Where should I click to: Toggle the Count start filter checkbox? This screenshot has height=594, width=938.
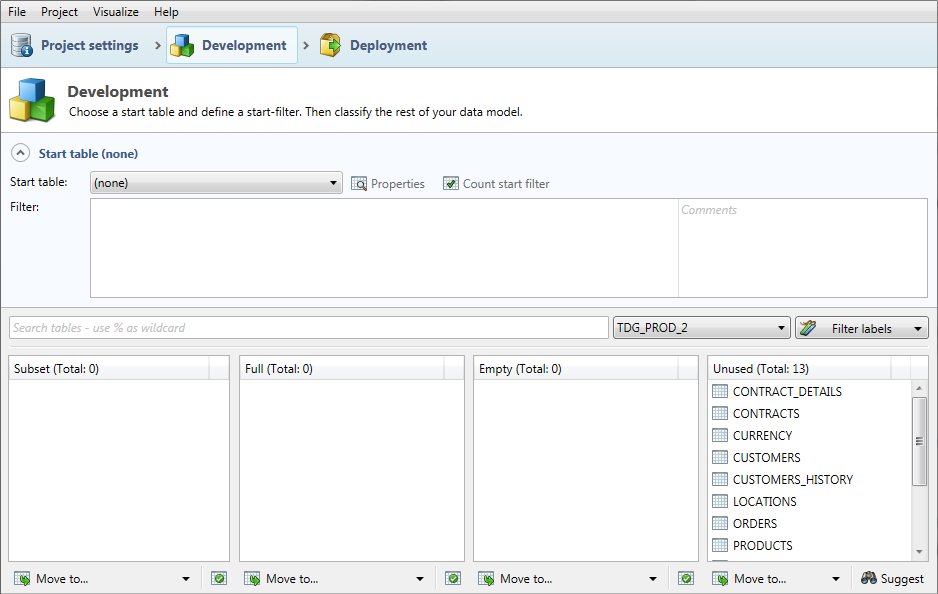point(451,184)
